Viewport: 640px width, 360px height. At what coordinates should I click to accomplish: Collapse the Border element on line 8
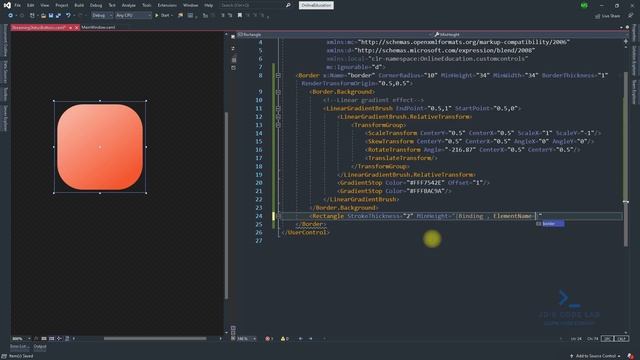(278, 76)
